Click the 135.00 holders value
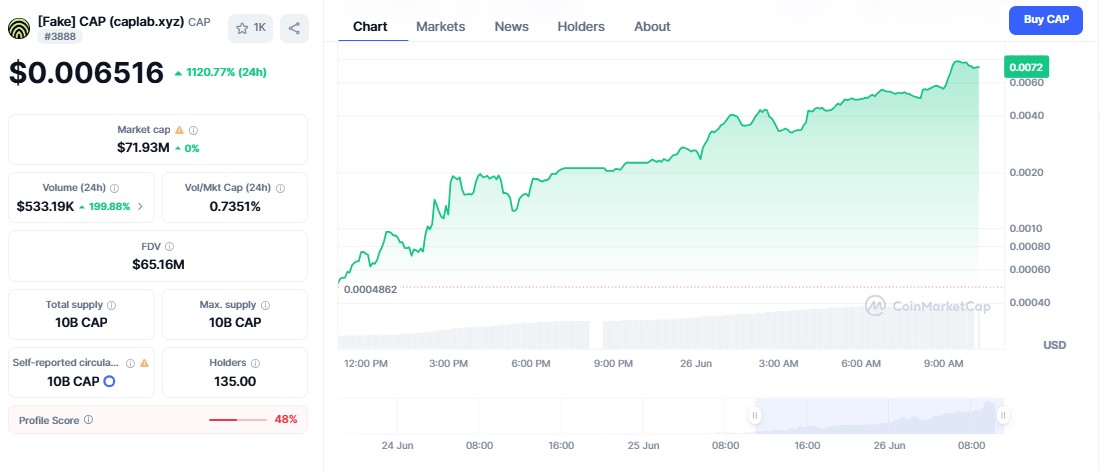1101x471 pixels. coord(235,381)
